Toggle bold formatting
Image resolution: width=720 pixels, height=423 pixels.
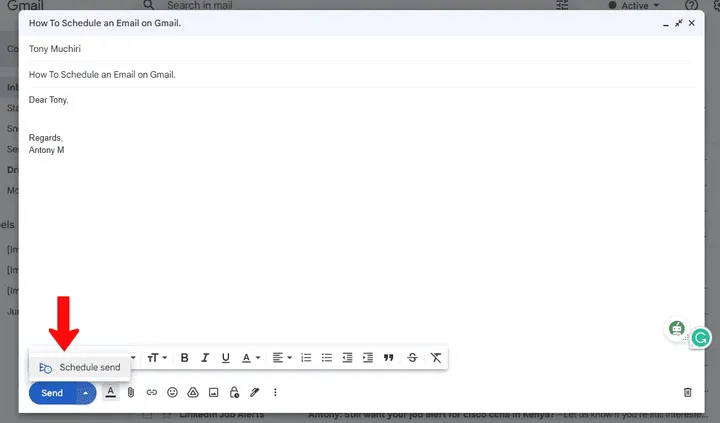pos(184,358)
